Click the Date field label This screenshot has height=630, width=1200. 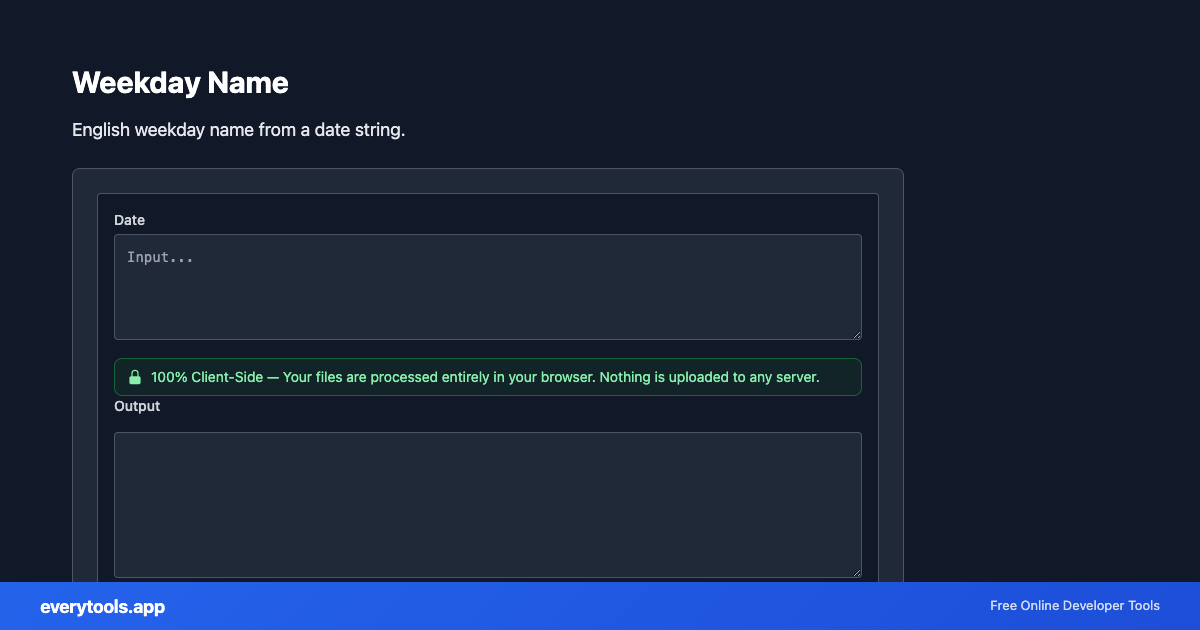click(x=130, y=220)
